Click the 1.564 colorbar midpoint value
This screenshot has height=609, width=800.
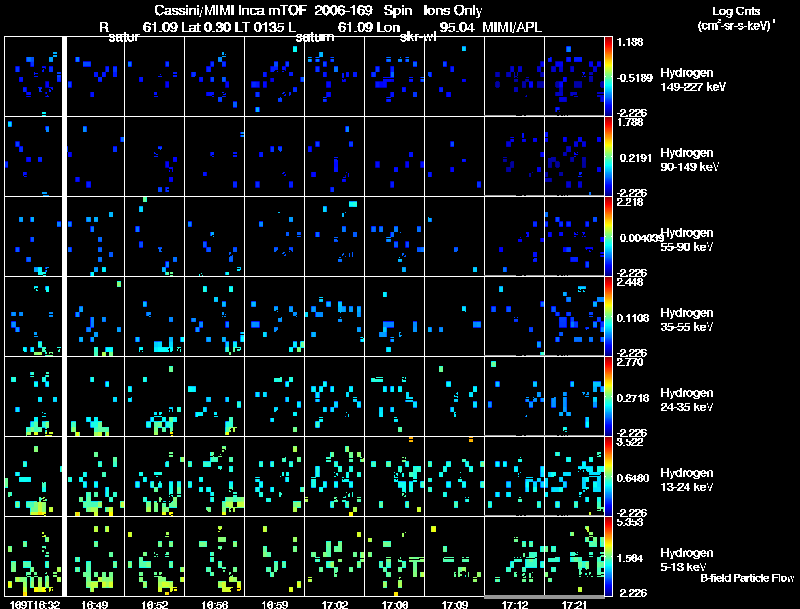[x=630, y=559]
